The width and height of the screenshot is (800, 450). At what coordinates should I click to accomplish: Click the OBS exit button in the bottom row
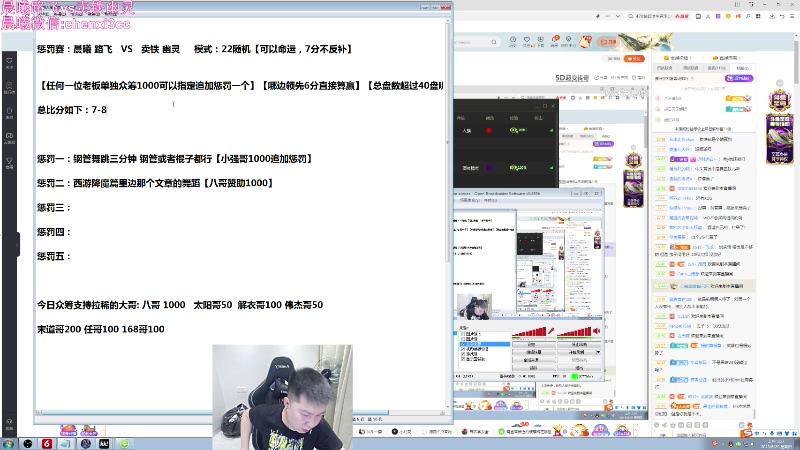[579, 367]
